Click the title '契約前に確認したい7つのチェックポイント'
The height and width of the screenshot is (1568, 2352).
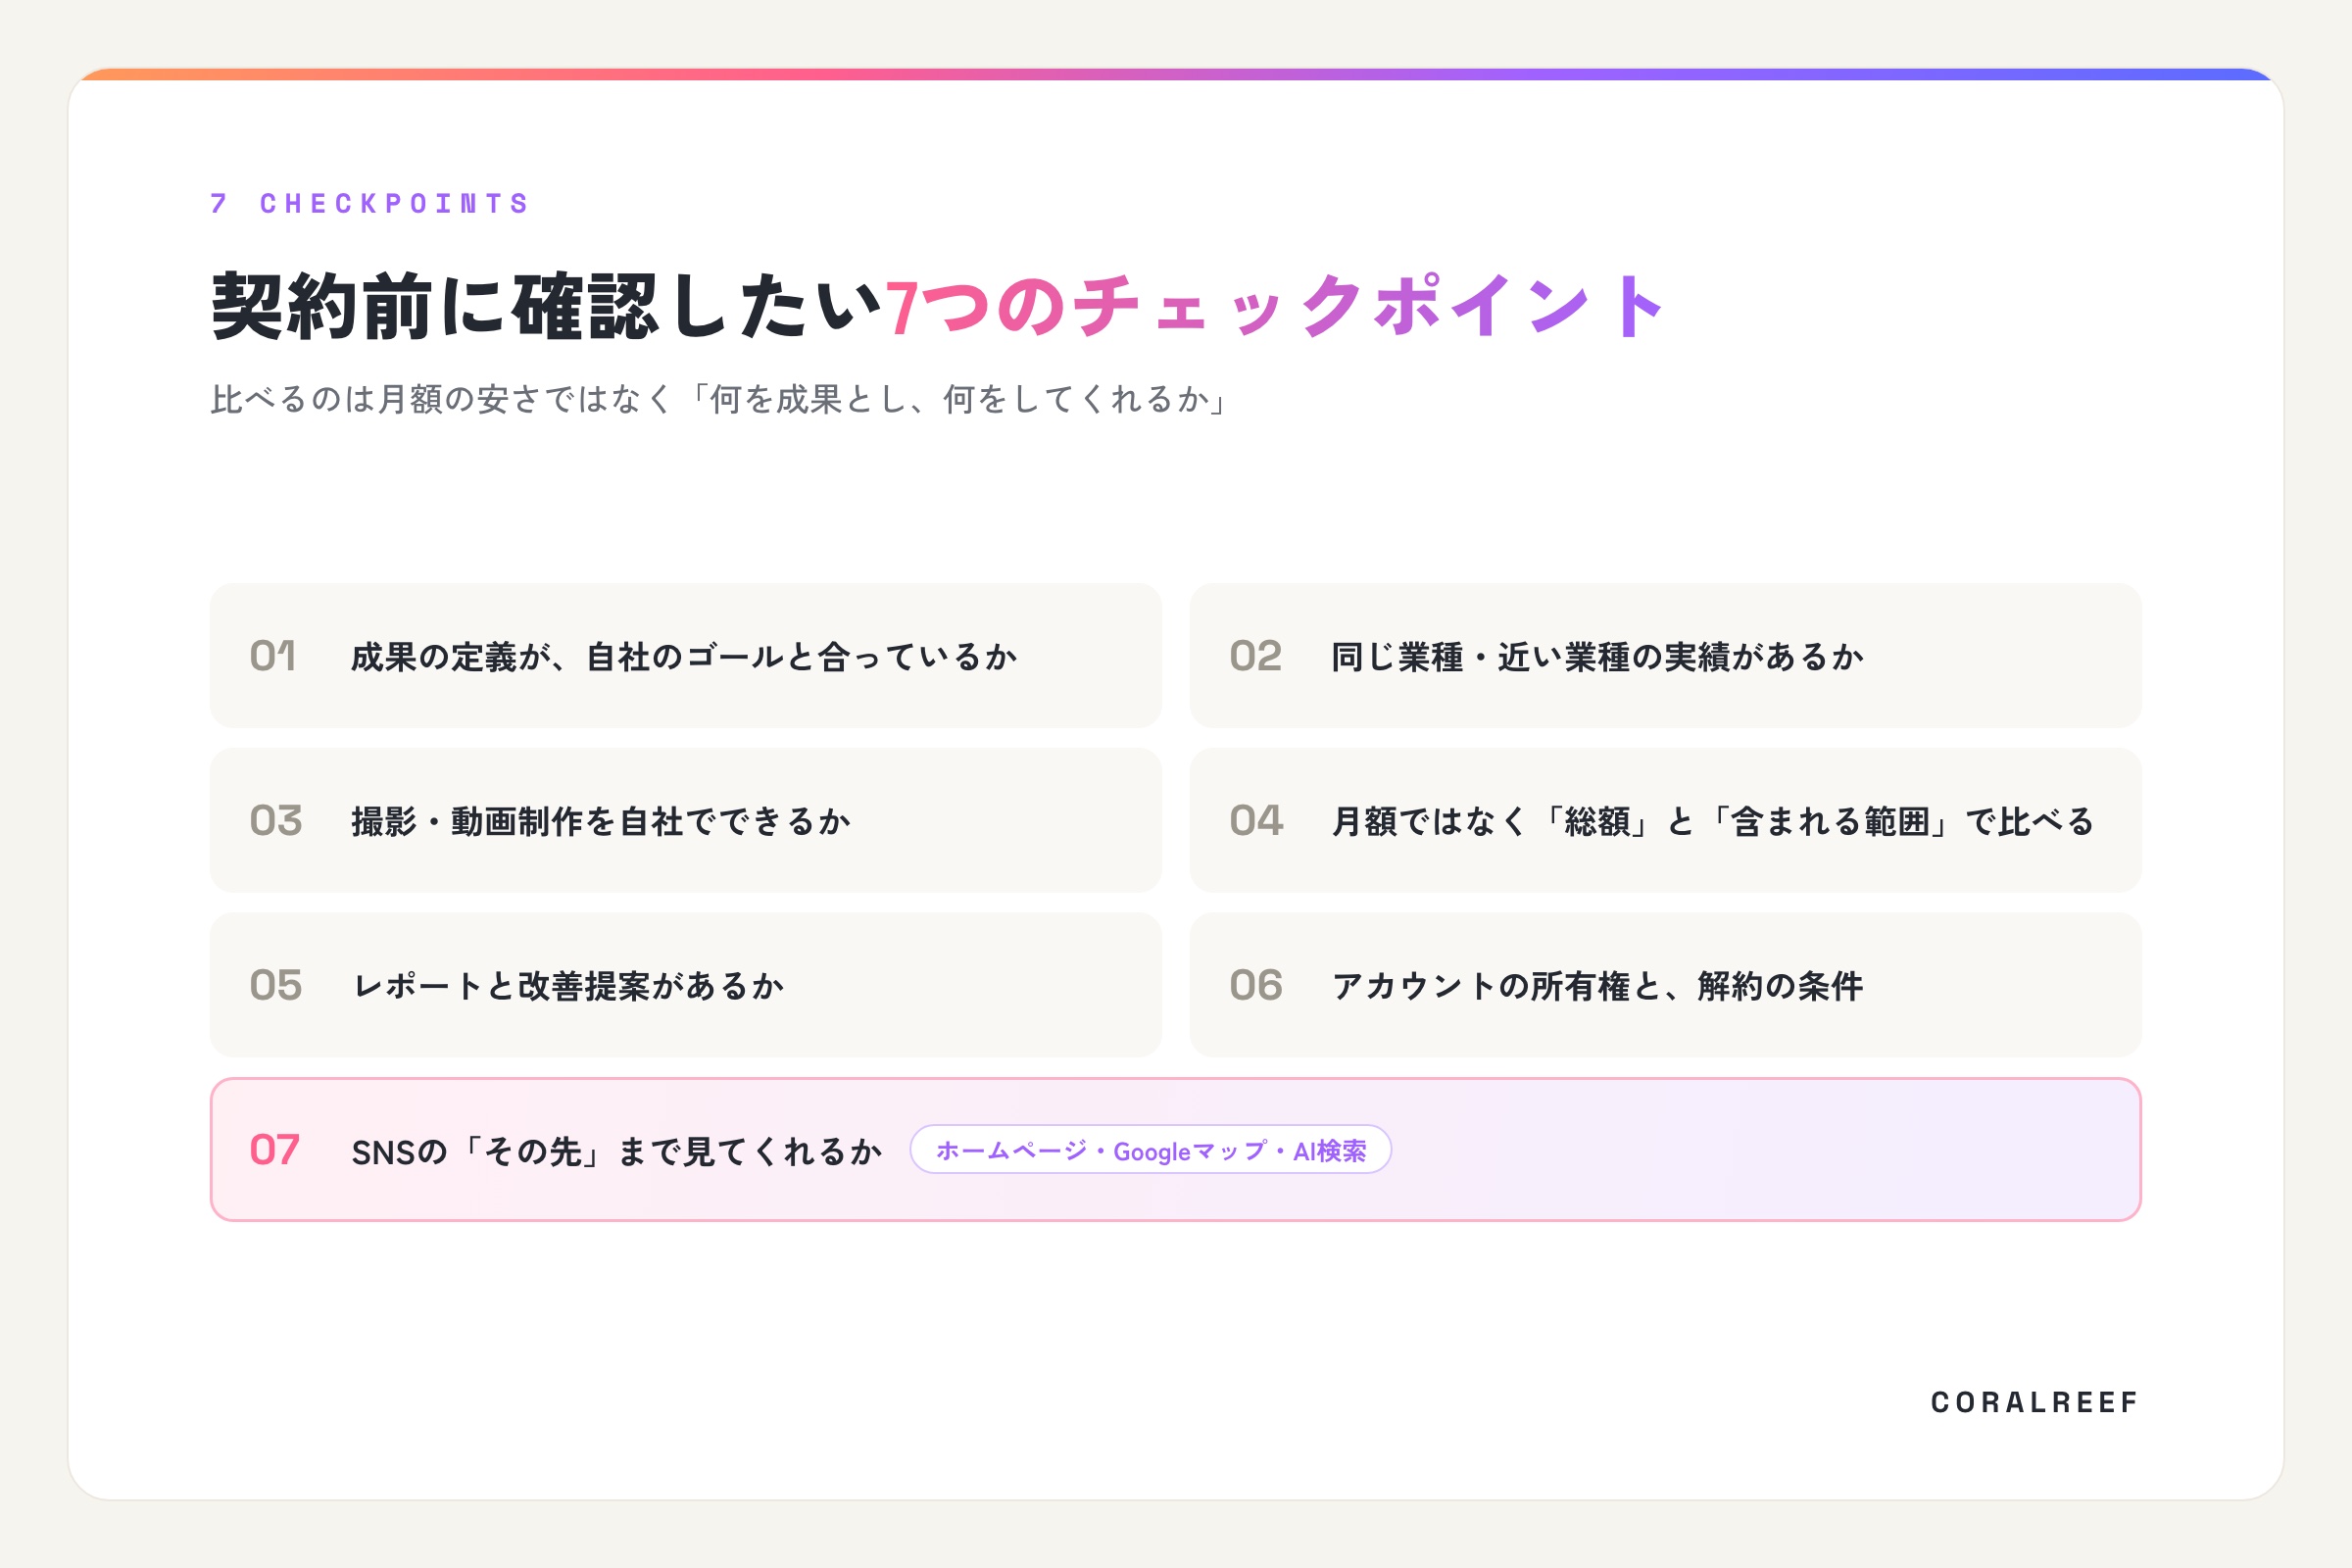coord(938,305)
